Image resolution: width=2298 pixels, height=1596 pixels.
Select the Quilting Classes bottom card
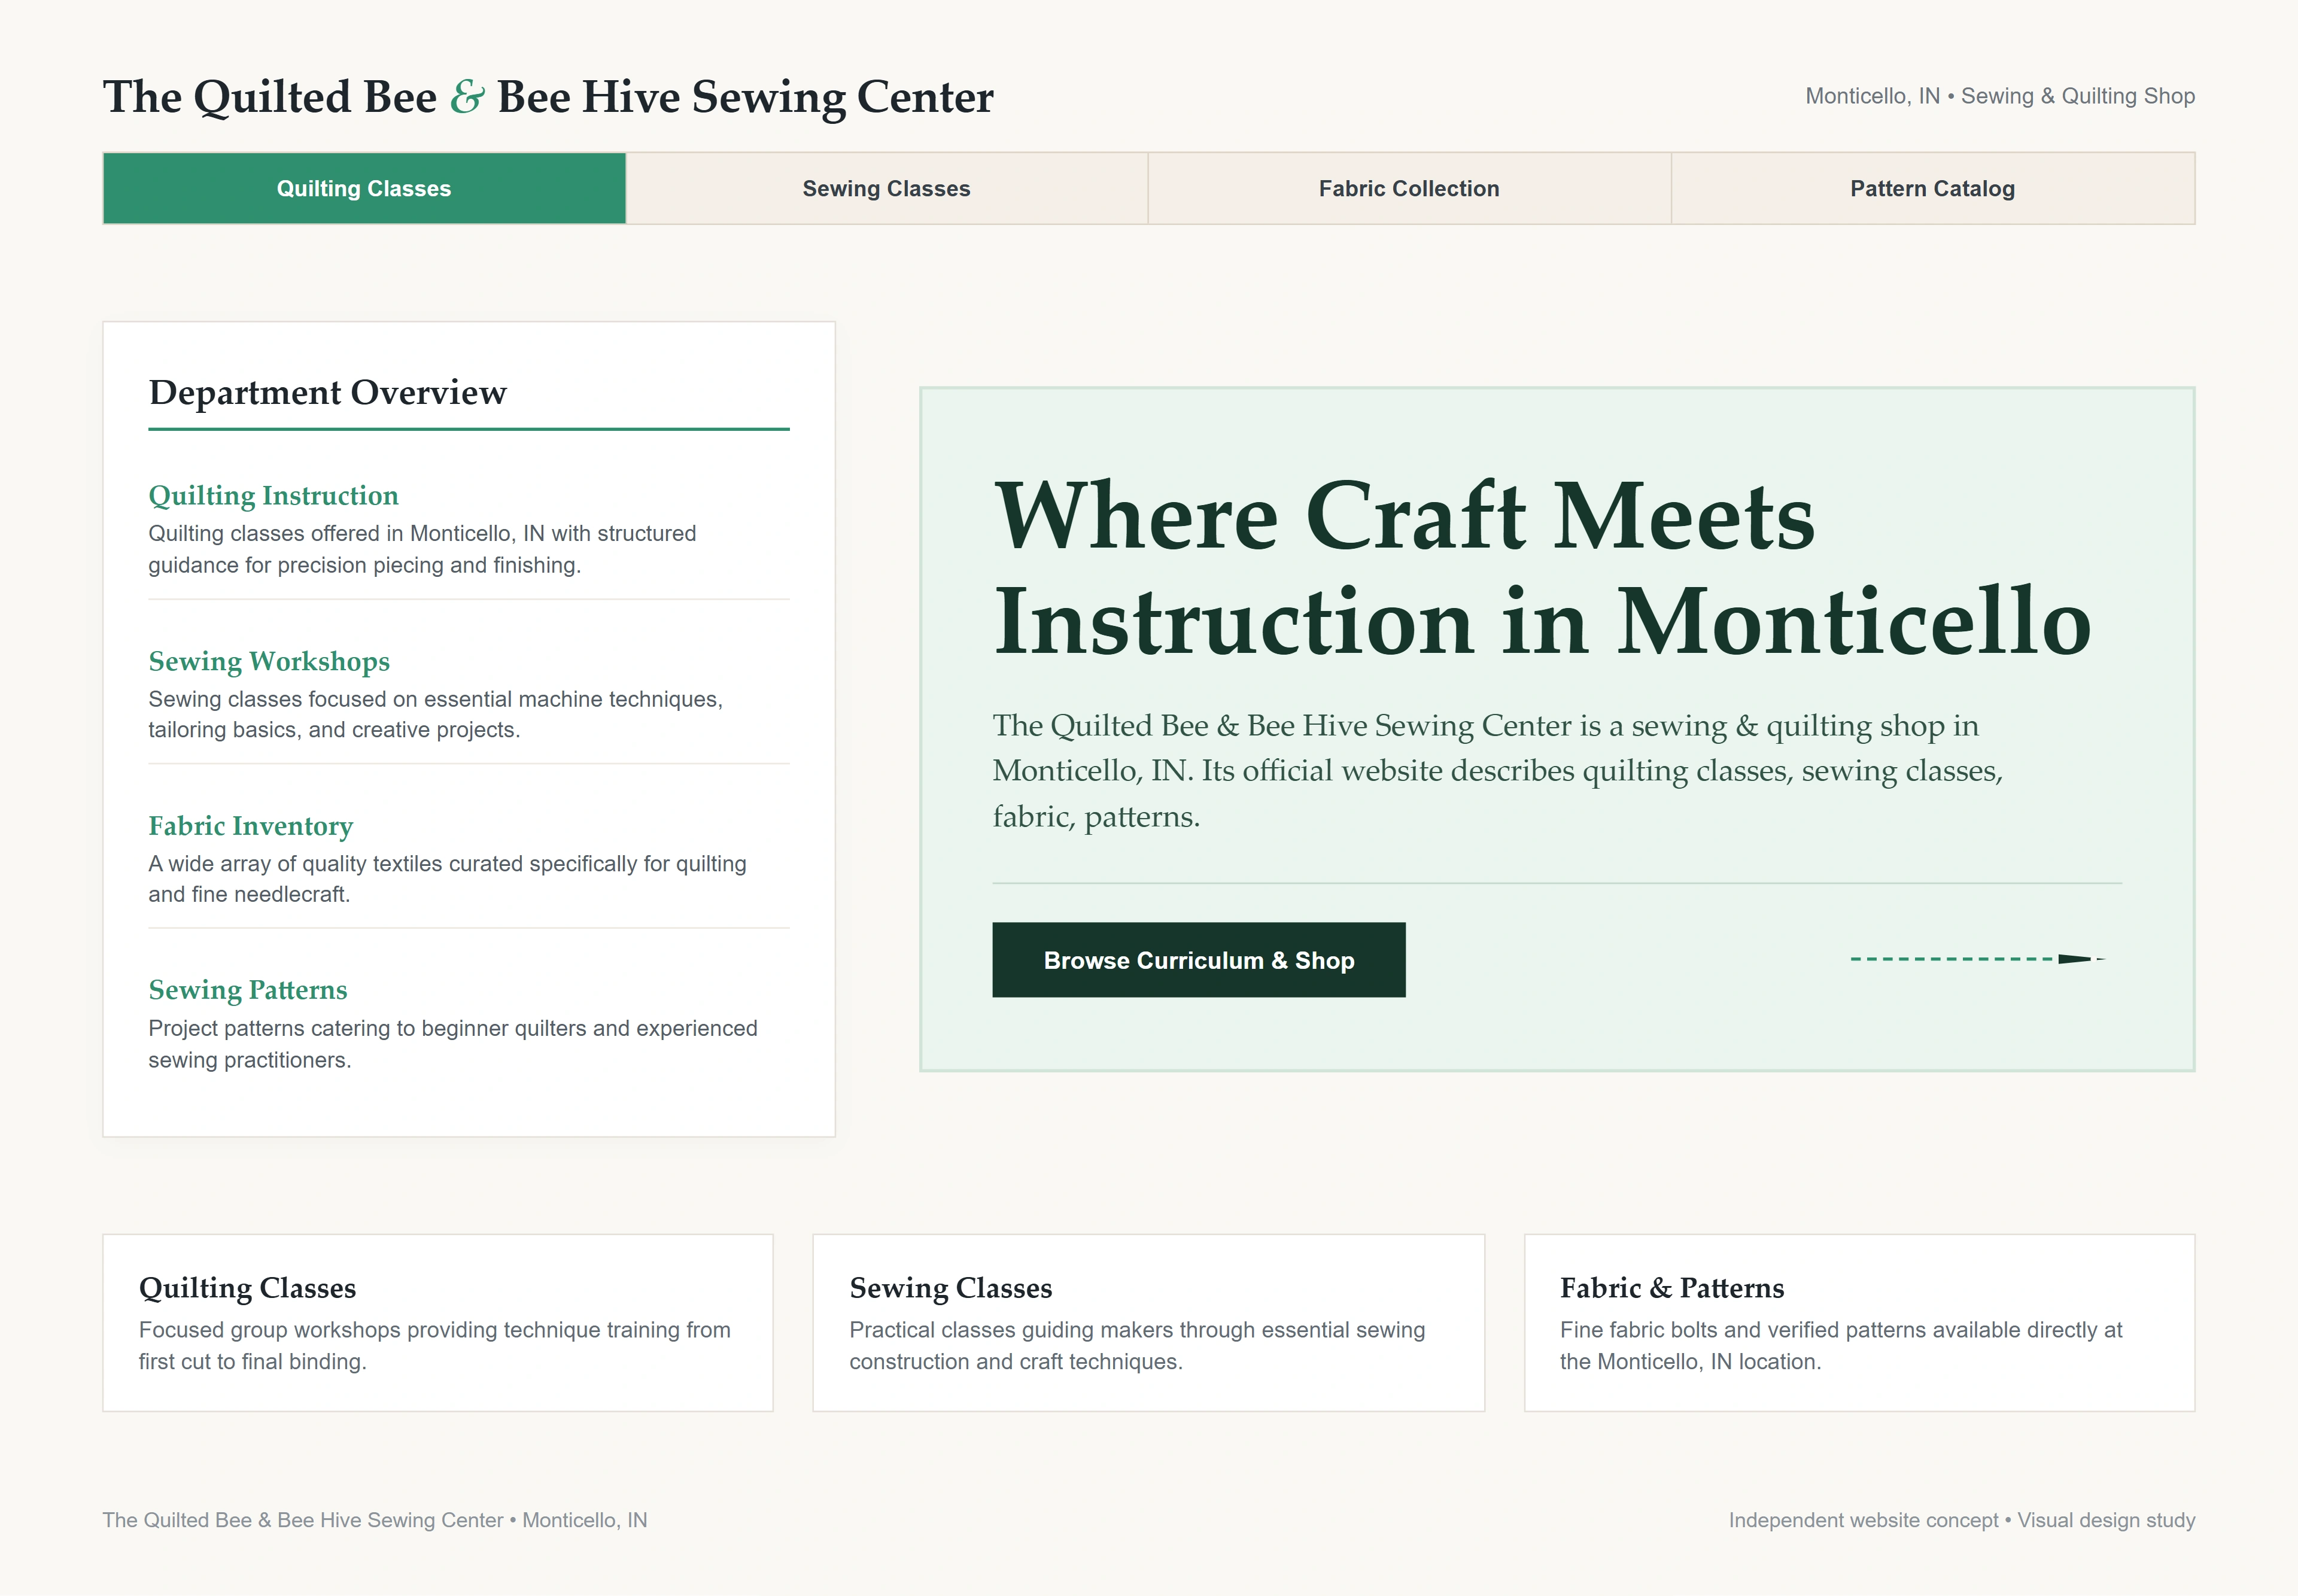point(438,1322)
